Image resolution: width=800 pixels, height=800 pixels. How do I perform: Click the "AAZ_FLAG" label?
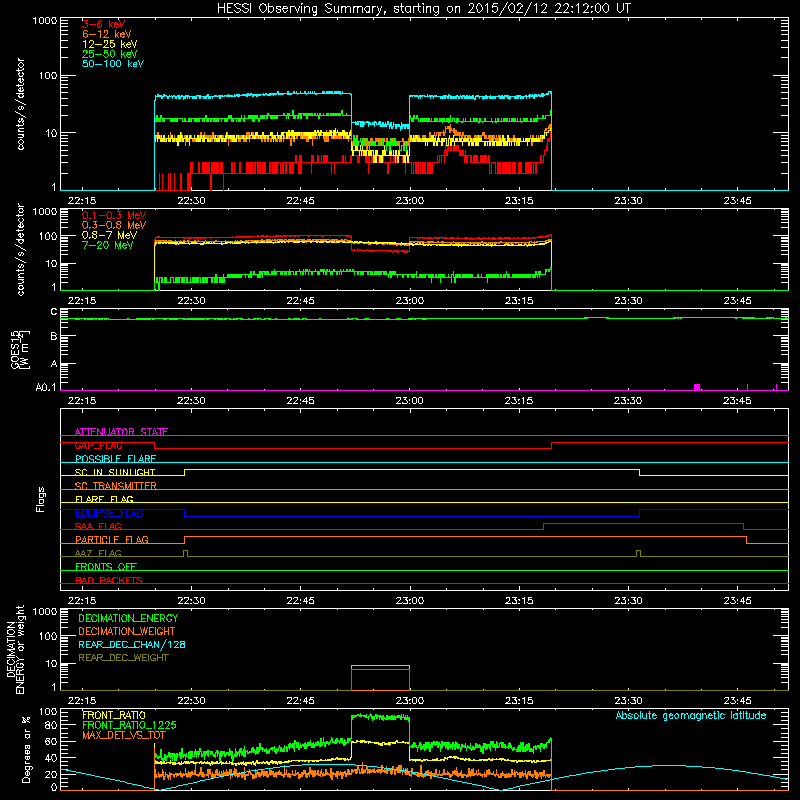tap(98, 553)
